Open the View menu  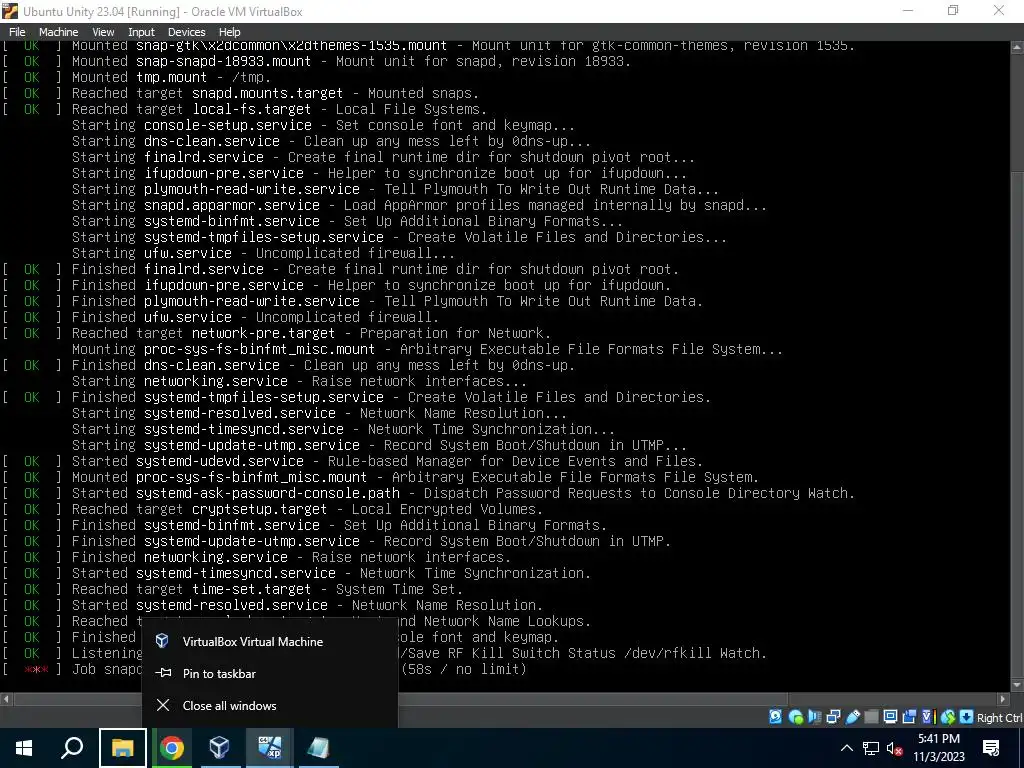103,32
